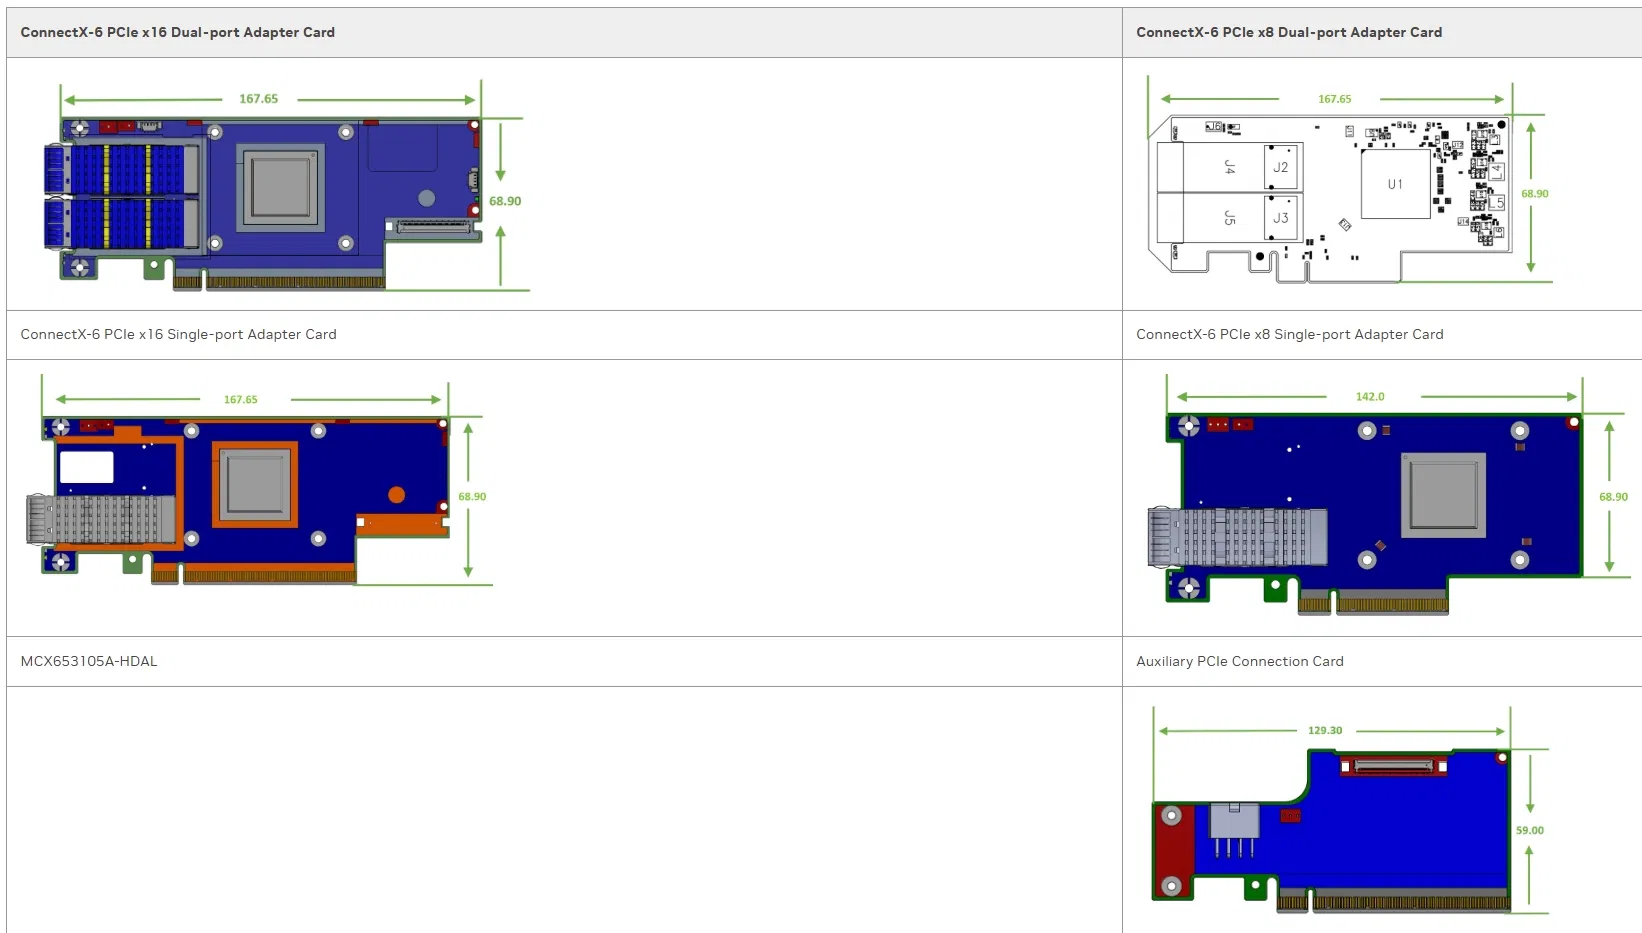Select the J3 connector box on drawing
Screen dimensions: 1642x933
pos(1281,218)
